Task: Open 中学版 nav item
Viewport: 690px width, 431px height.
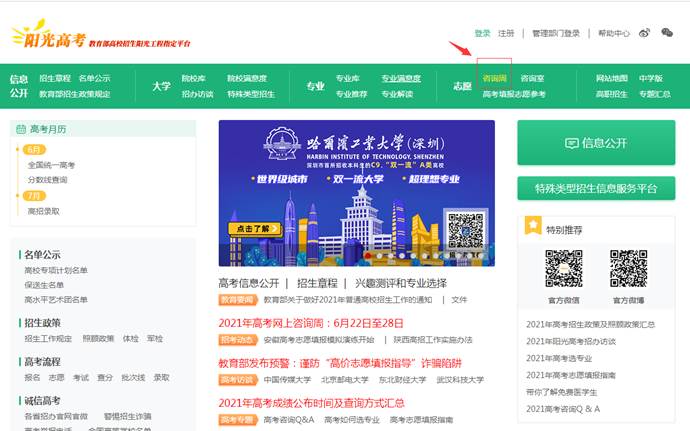Action: (x=651, y=78)
